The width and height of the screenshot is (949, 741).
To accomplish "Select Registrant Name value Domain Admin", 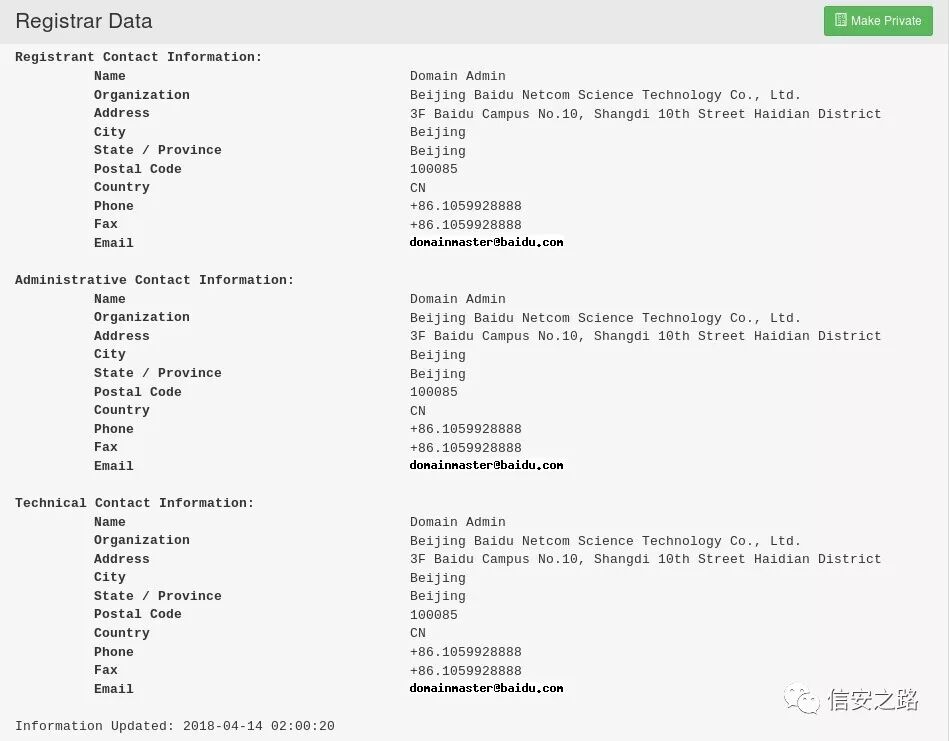I will [x=458, y=76].
